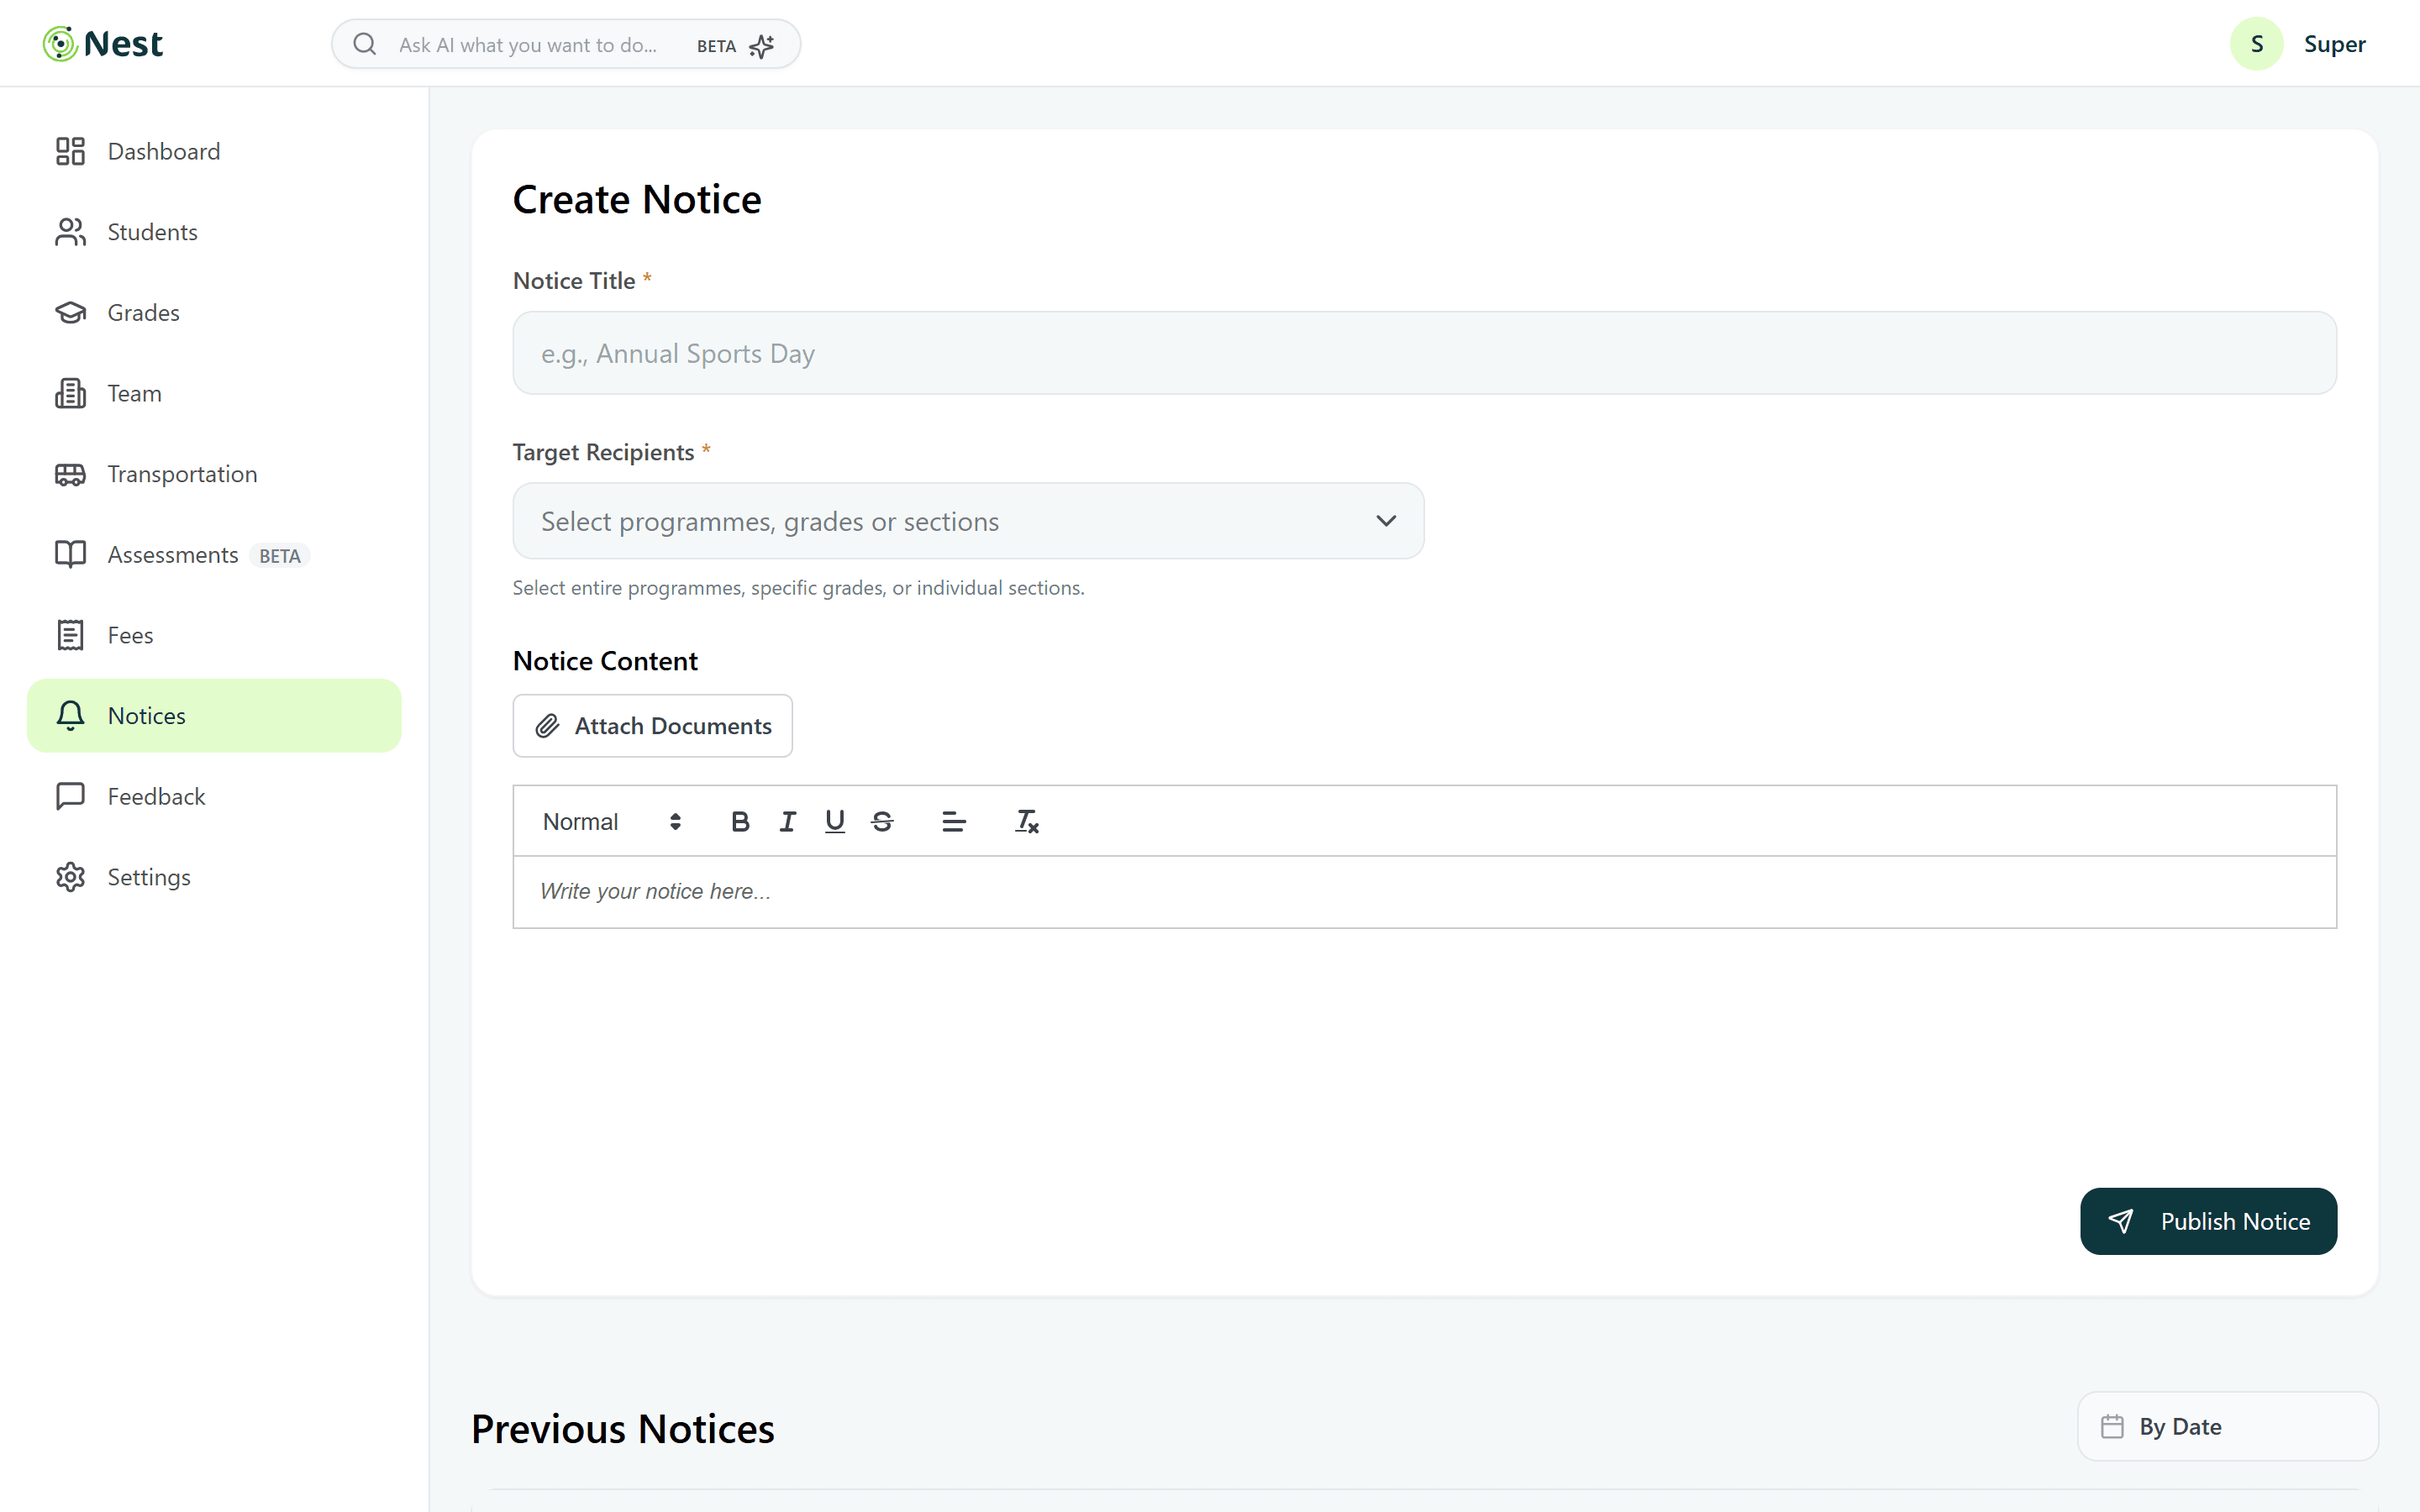Viewport: 2420px width, 1512px height.
Task: Open Assessments BETA page
Action: pos(214,555)
